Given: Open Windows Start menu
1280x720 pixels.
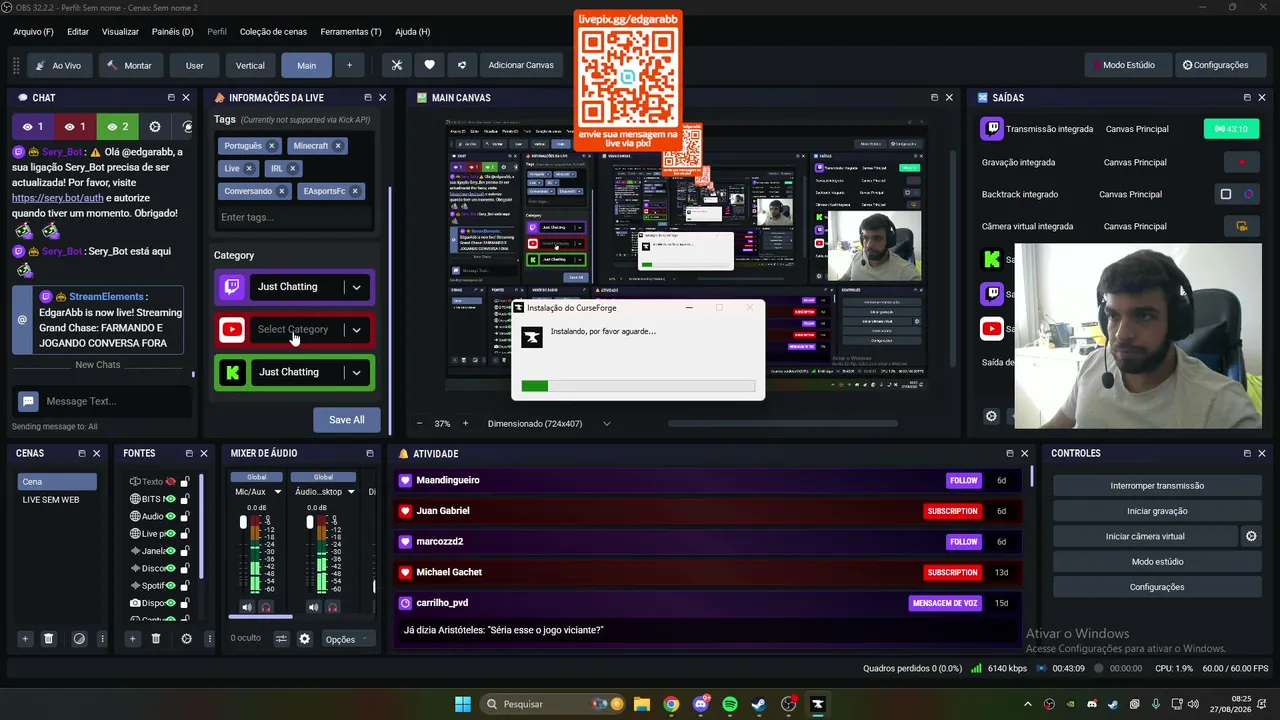Looking at the screenshot, I should [x=463, y=704].
